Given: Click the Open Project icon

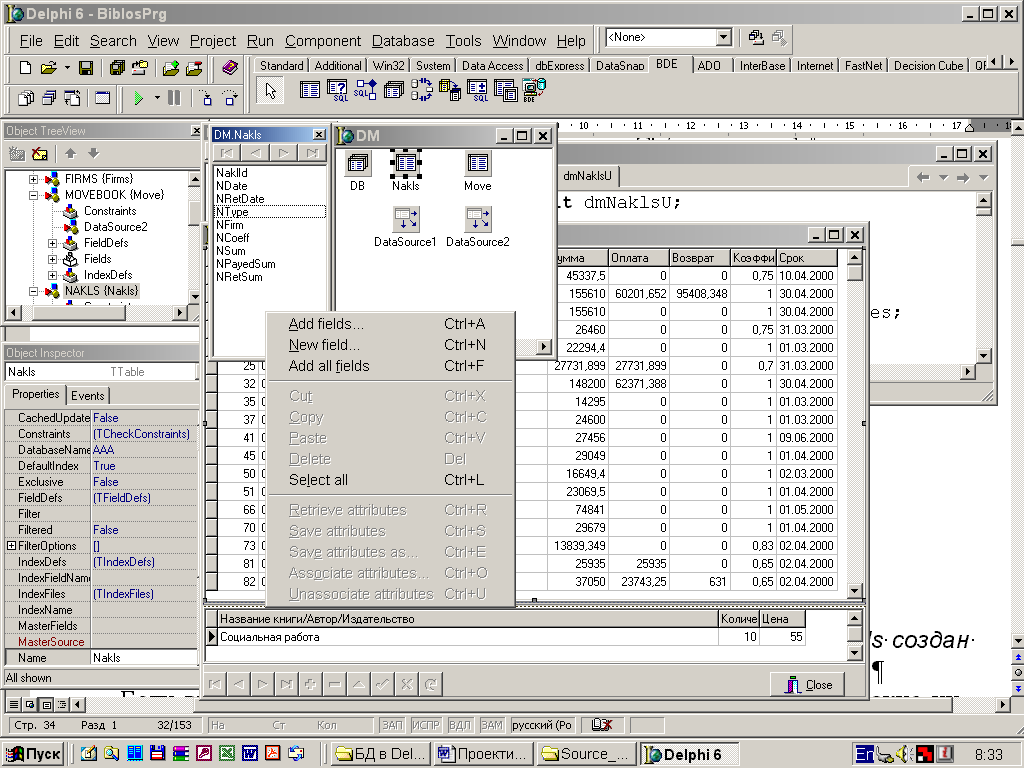Looking at the screenshot, I should click(x=140, y=68).
